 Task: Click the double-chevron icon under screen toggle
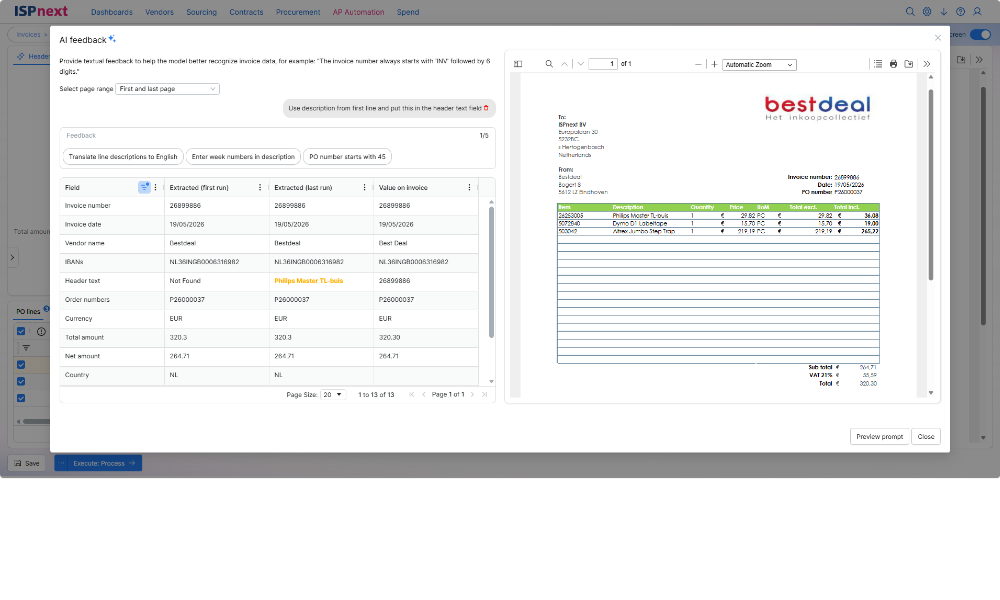click(x=979, y=59)
